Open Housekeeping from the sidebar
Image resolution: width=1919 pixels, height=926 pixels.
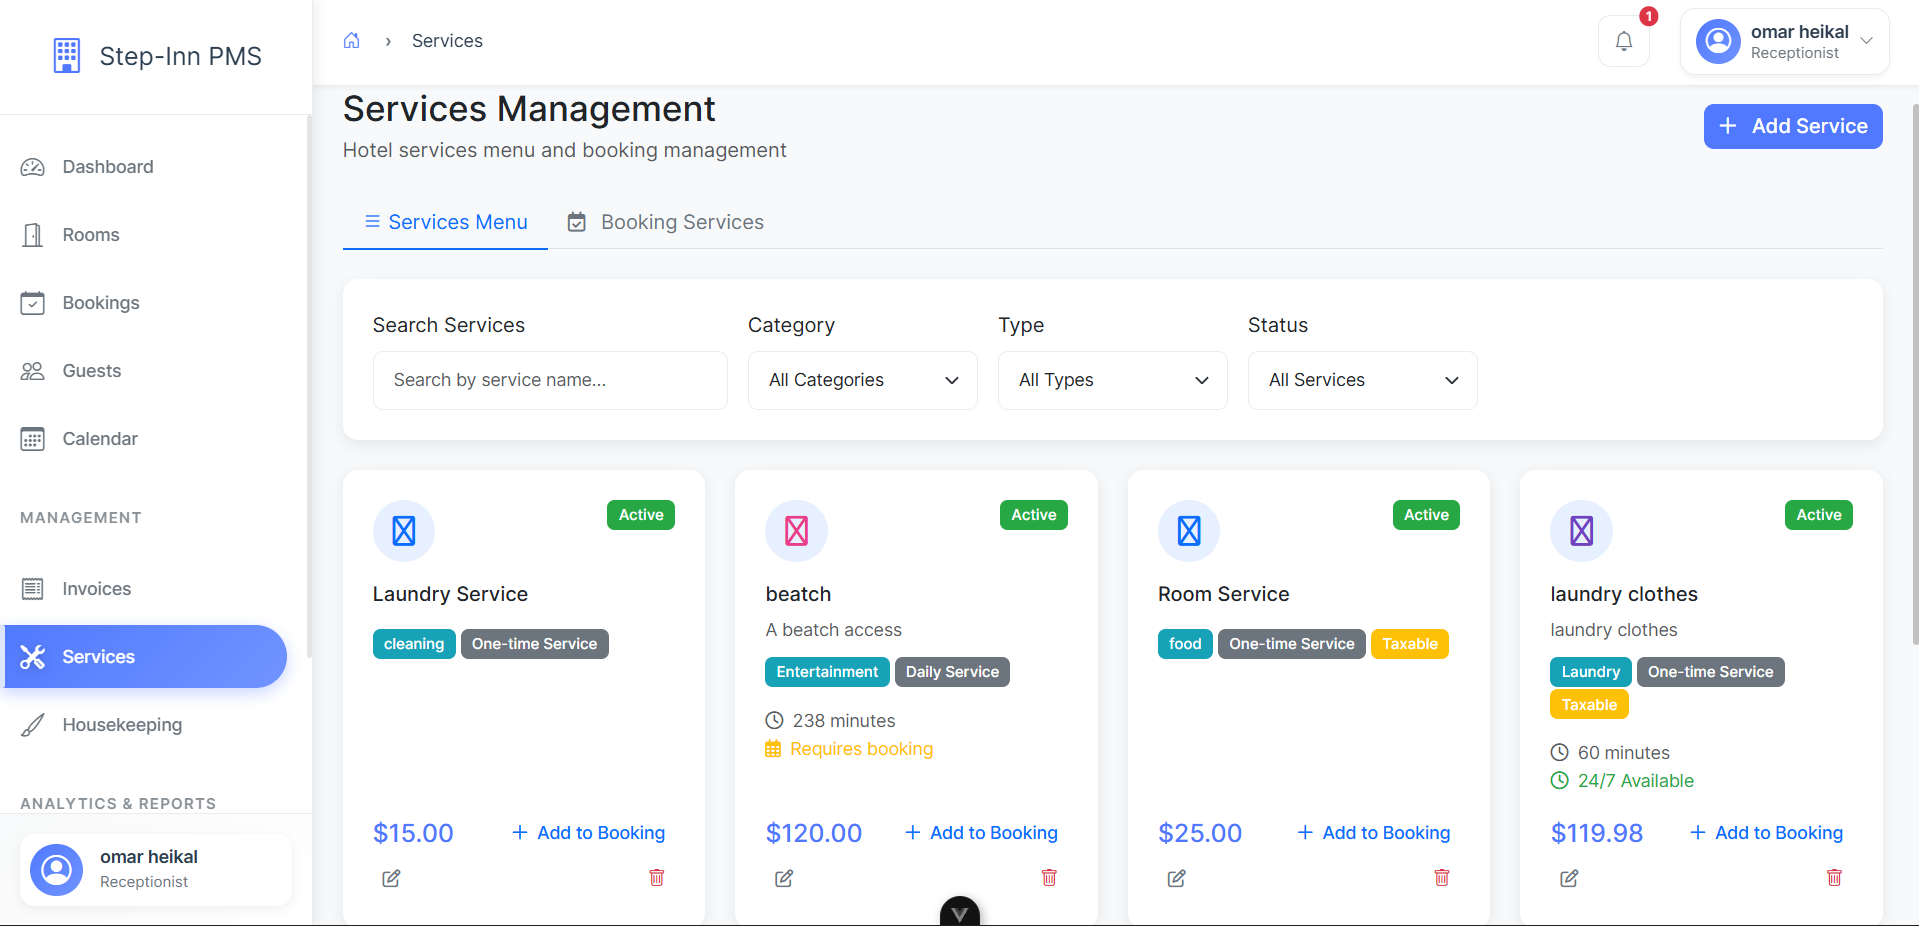(x=121, y=724)
